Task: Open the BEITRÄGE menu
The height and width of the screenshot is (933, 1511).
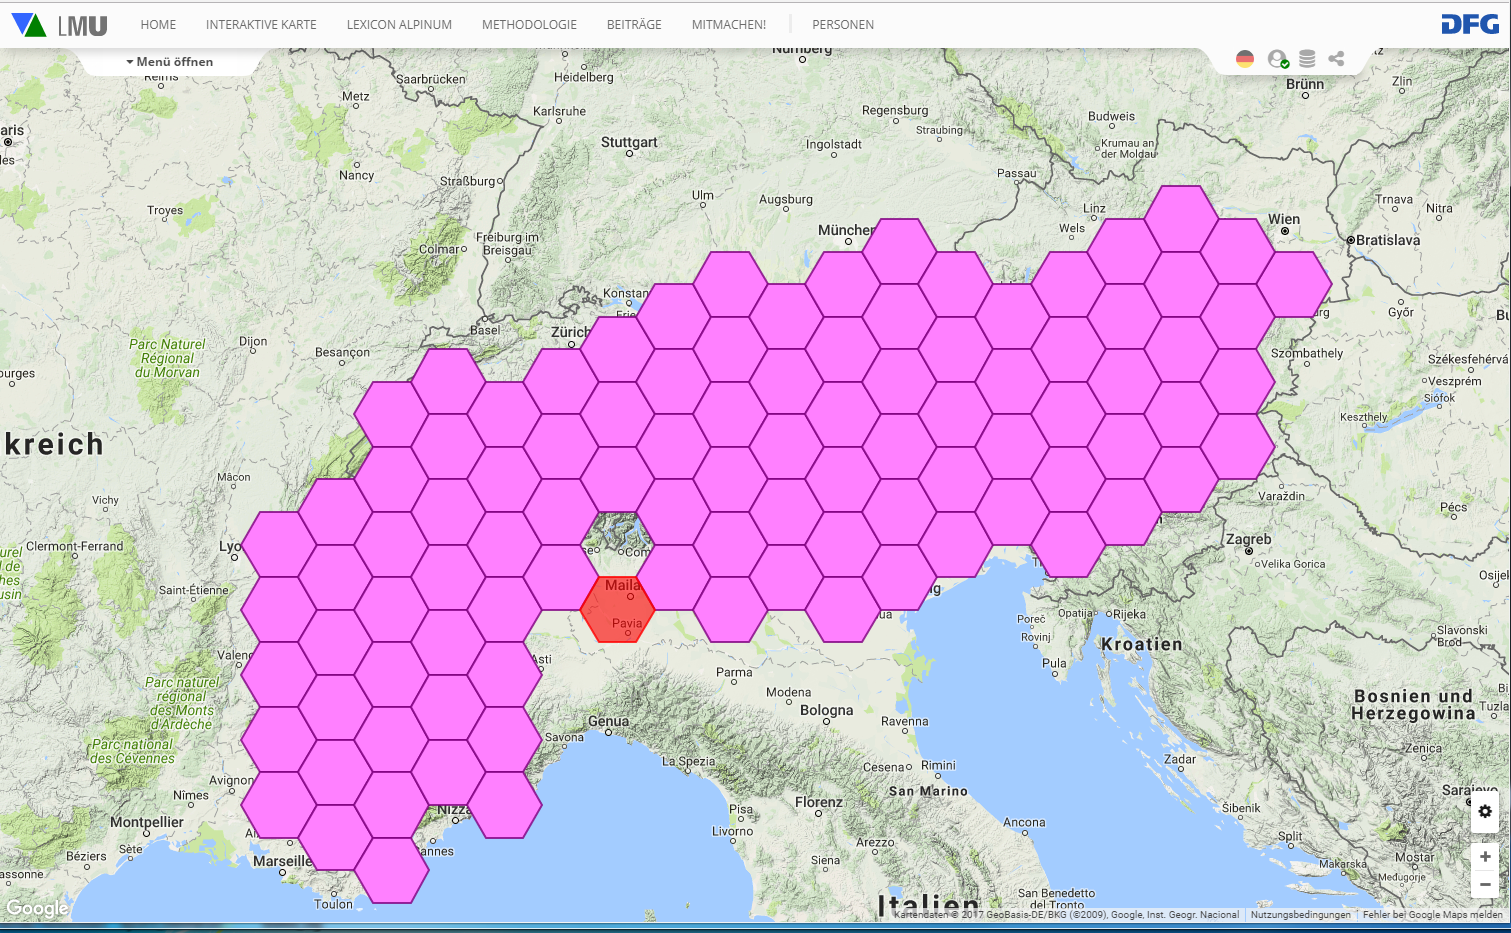Action: (634, 25)
